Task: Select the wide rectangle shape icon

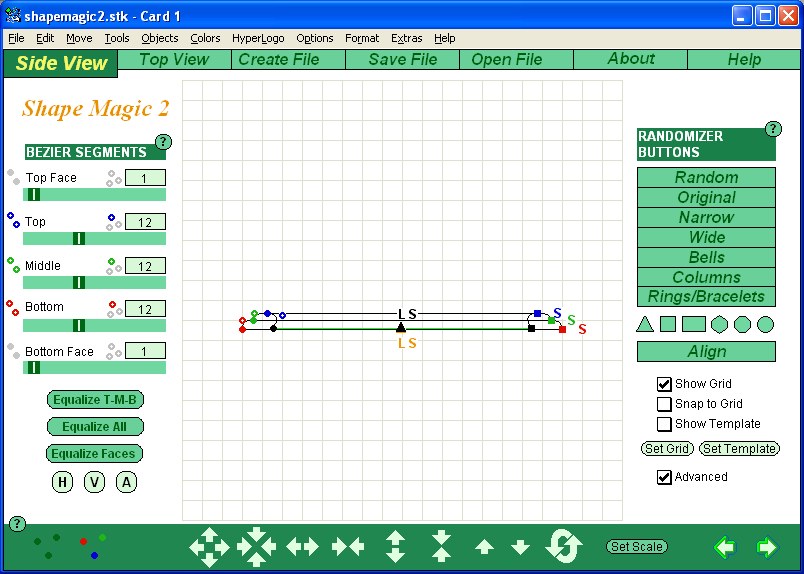Action: (693, 324)
